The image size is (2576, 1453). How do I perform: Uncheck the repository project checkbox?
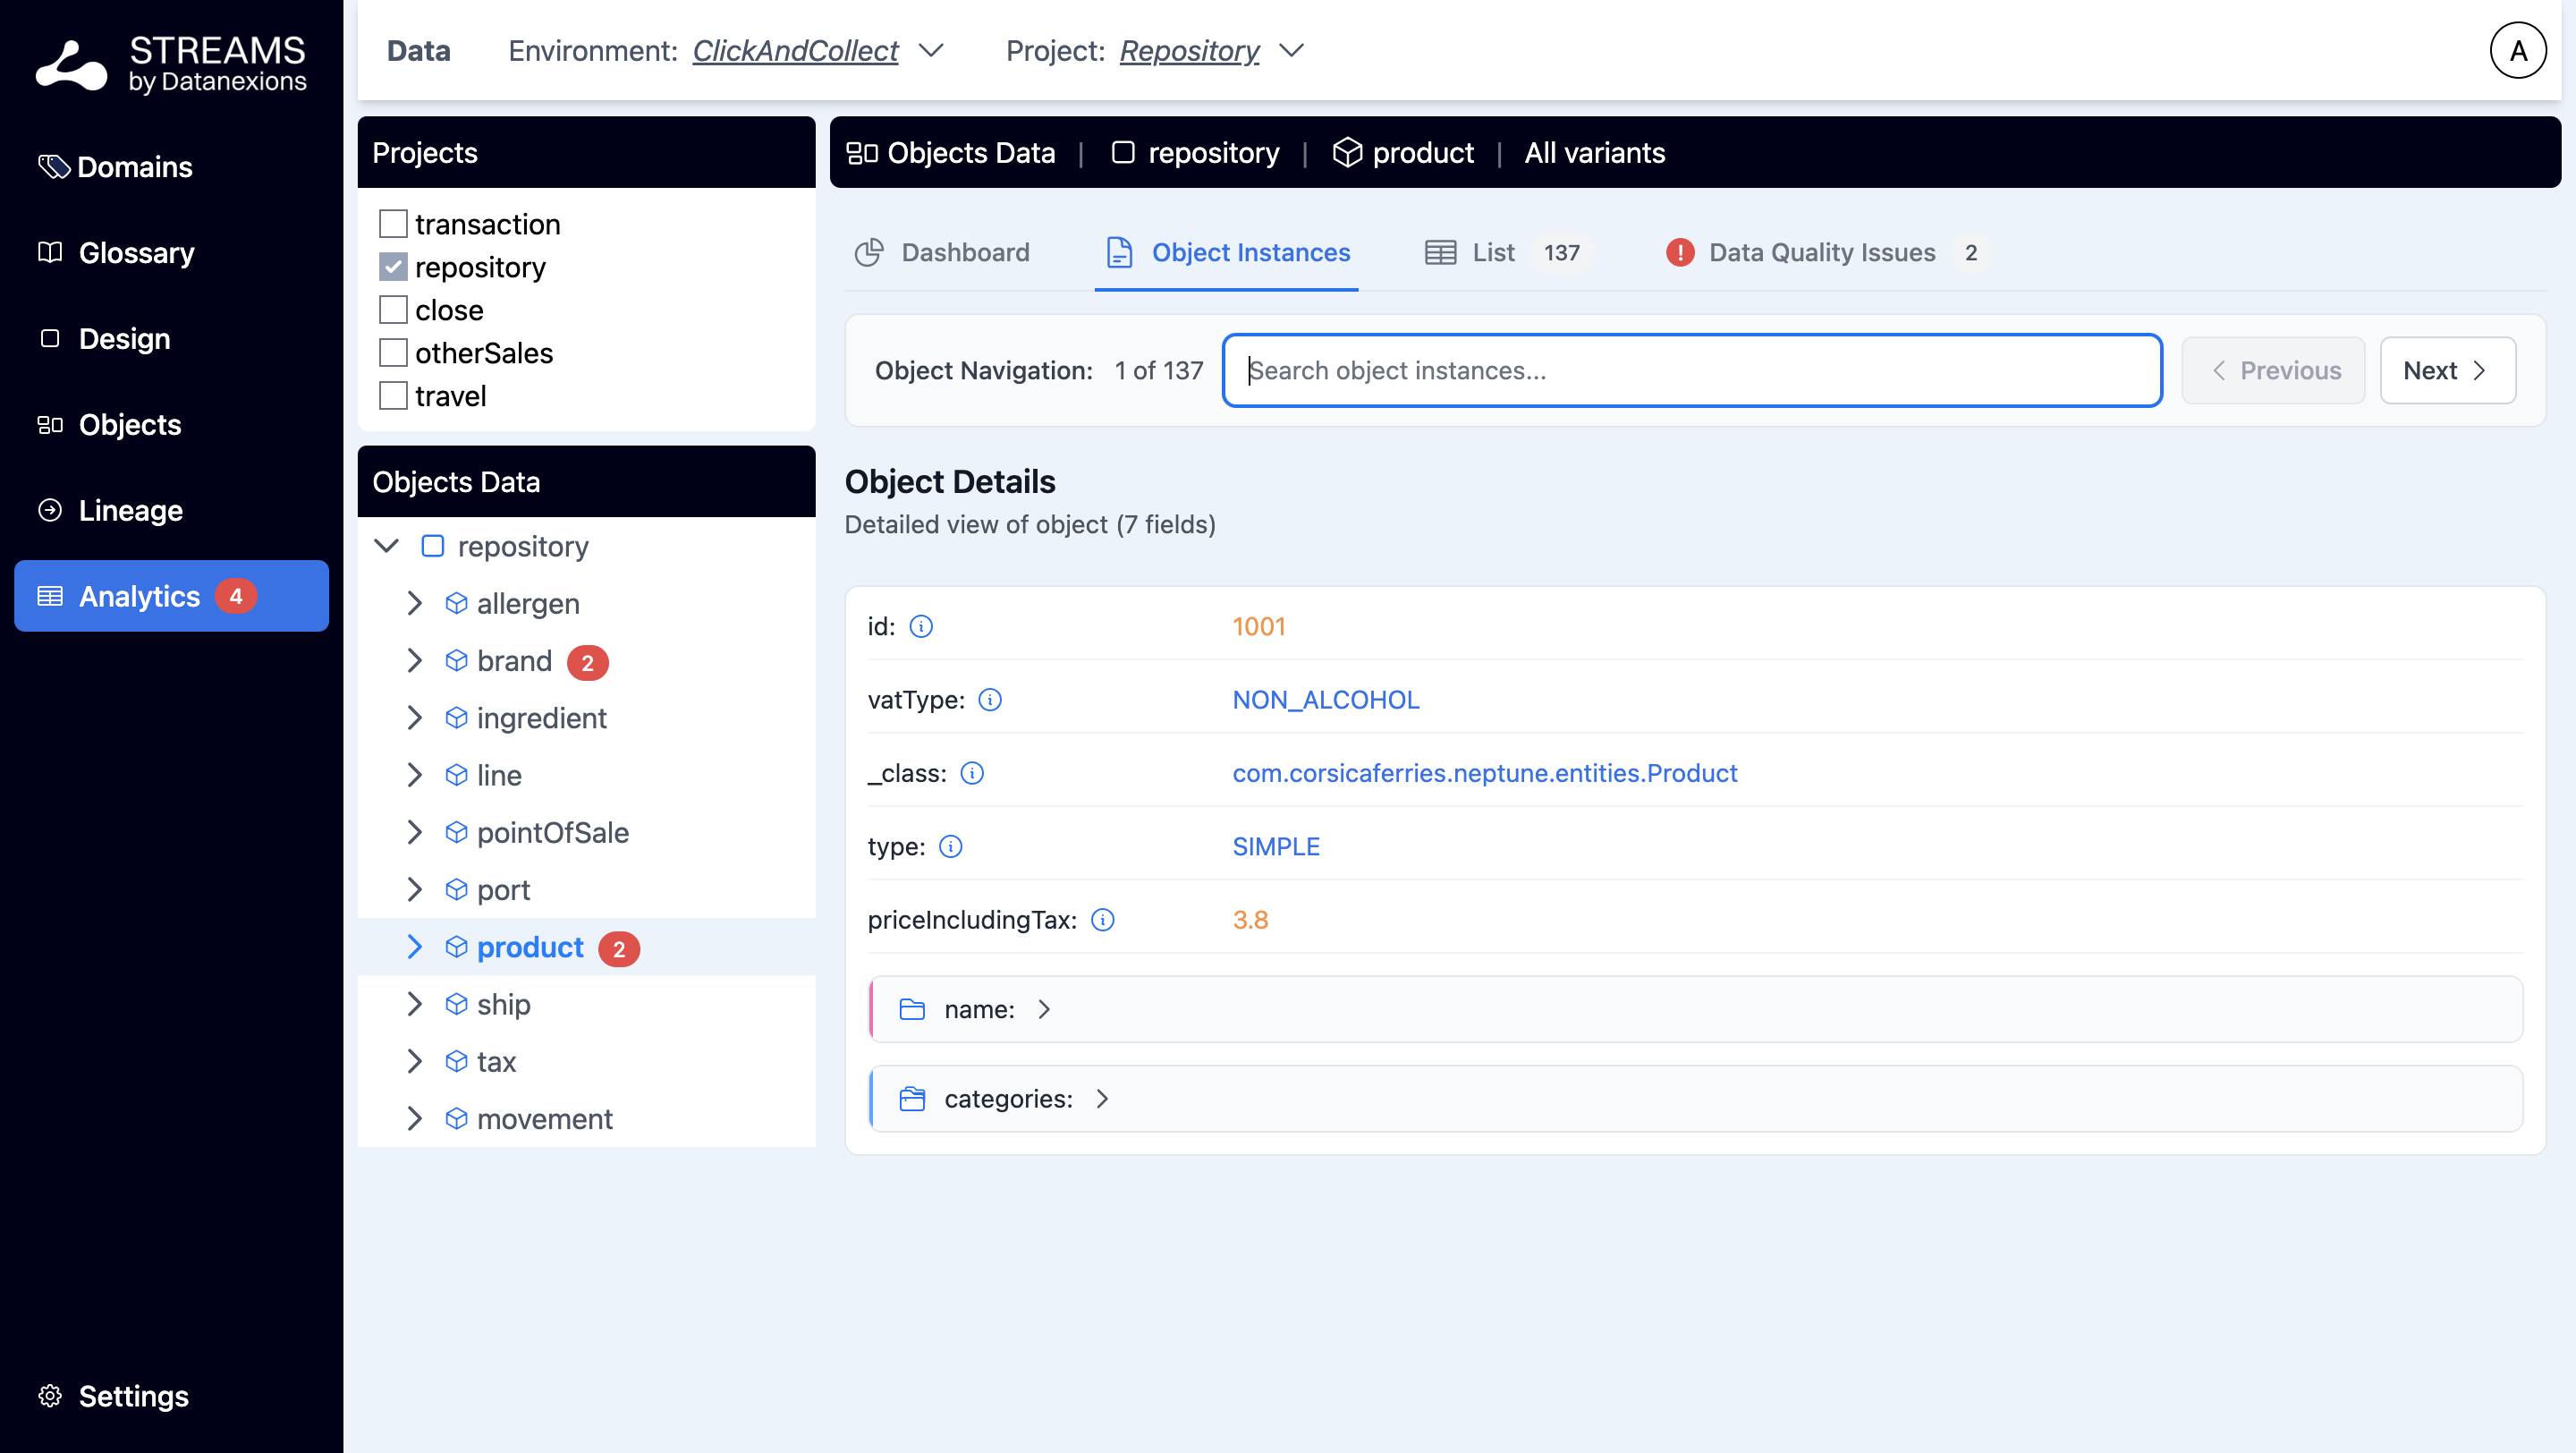(x=393, y=267)
